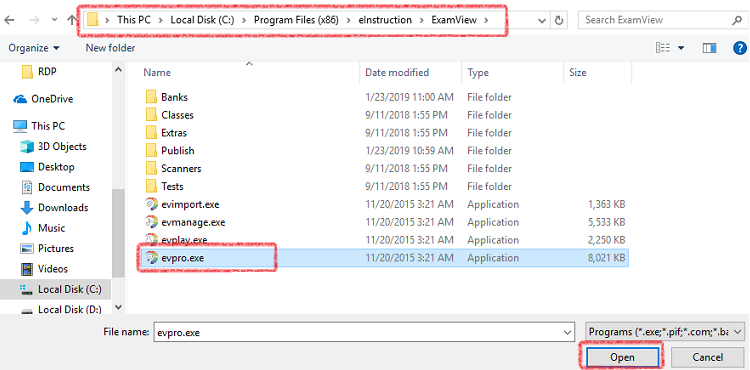Click '1/23/2019 10:59 AM' date cell

click(409, 151)
